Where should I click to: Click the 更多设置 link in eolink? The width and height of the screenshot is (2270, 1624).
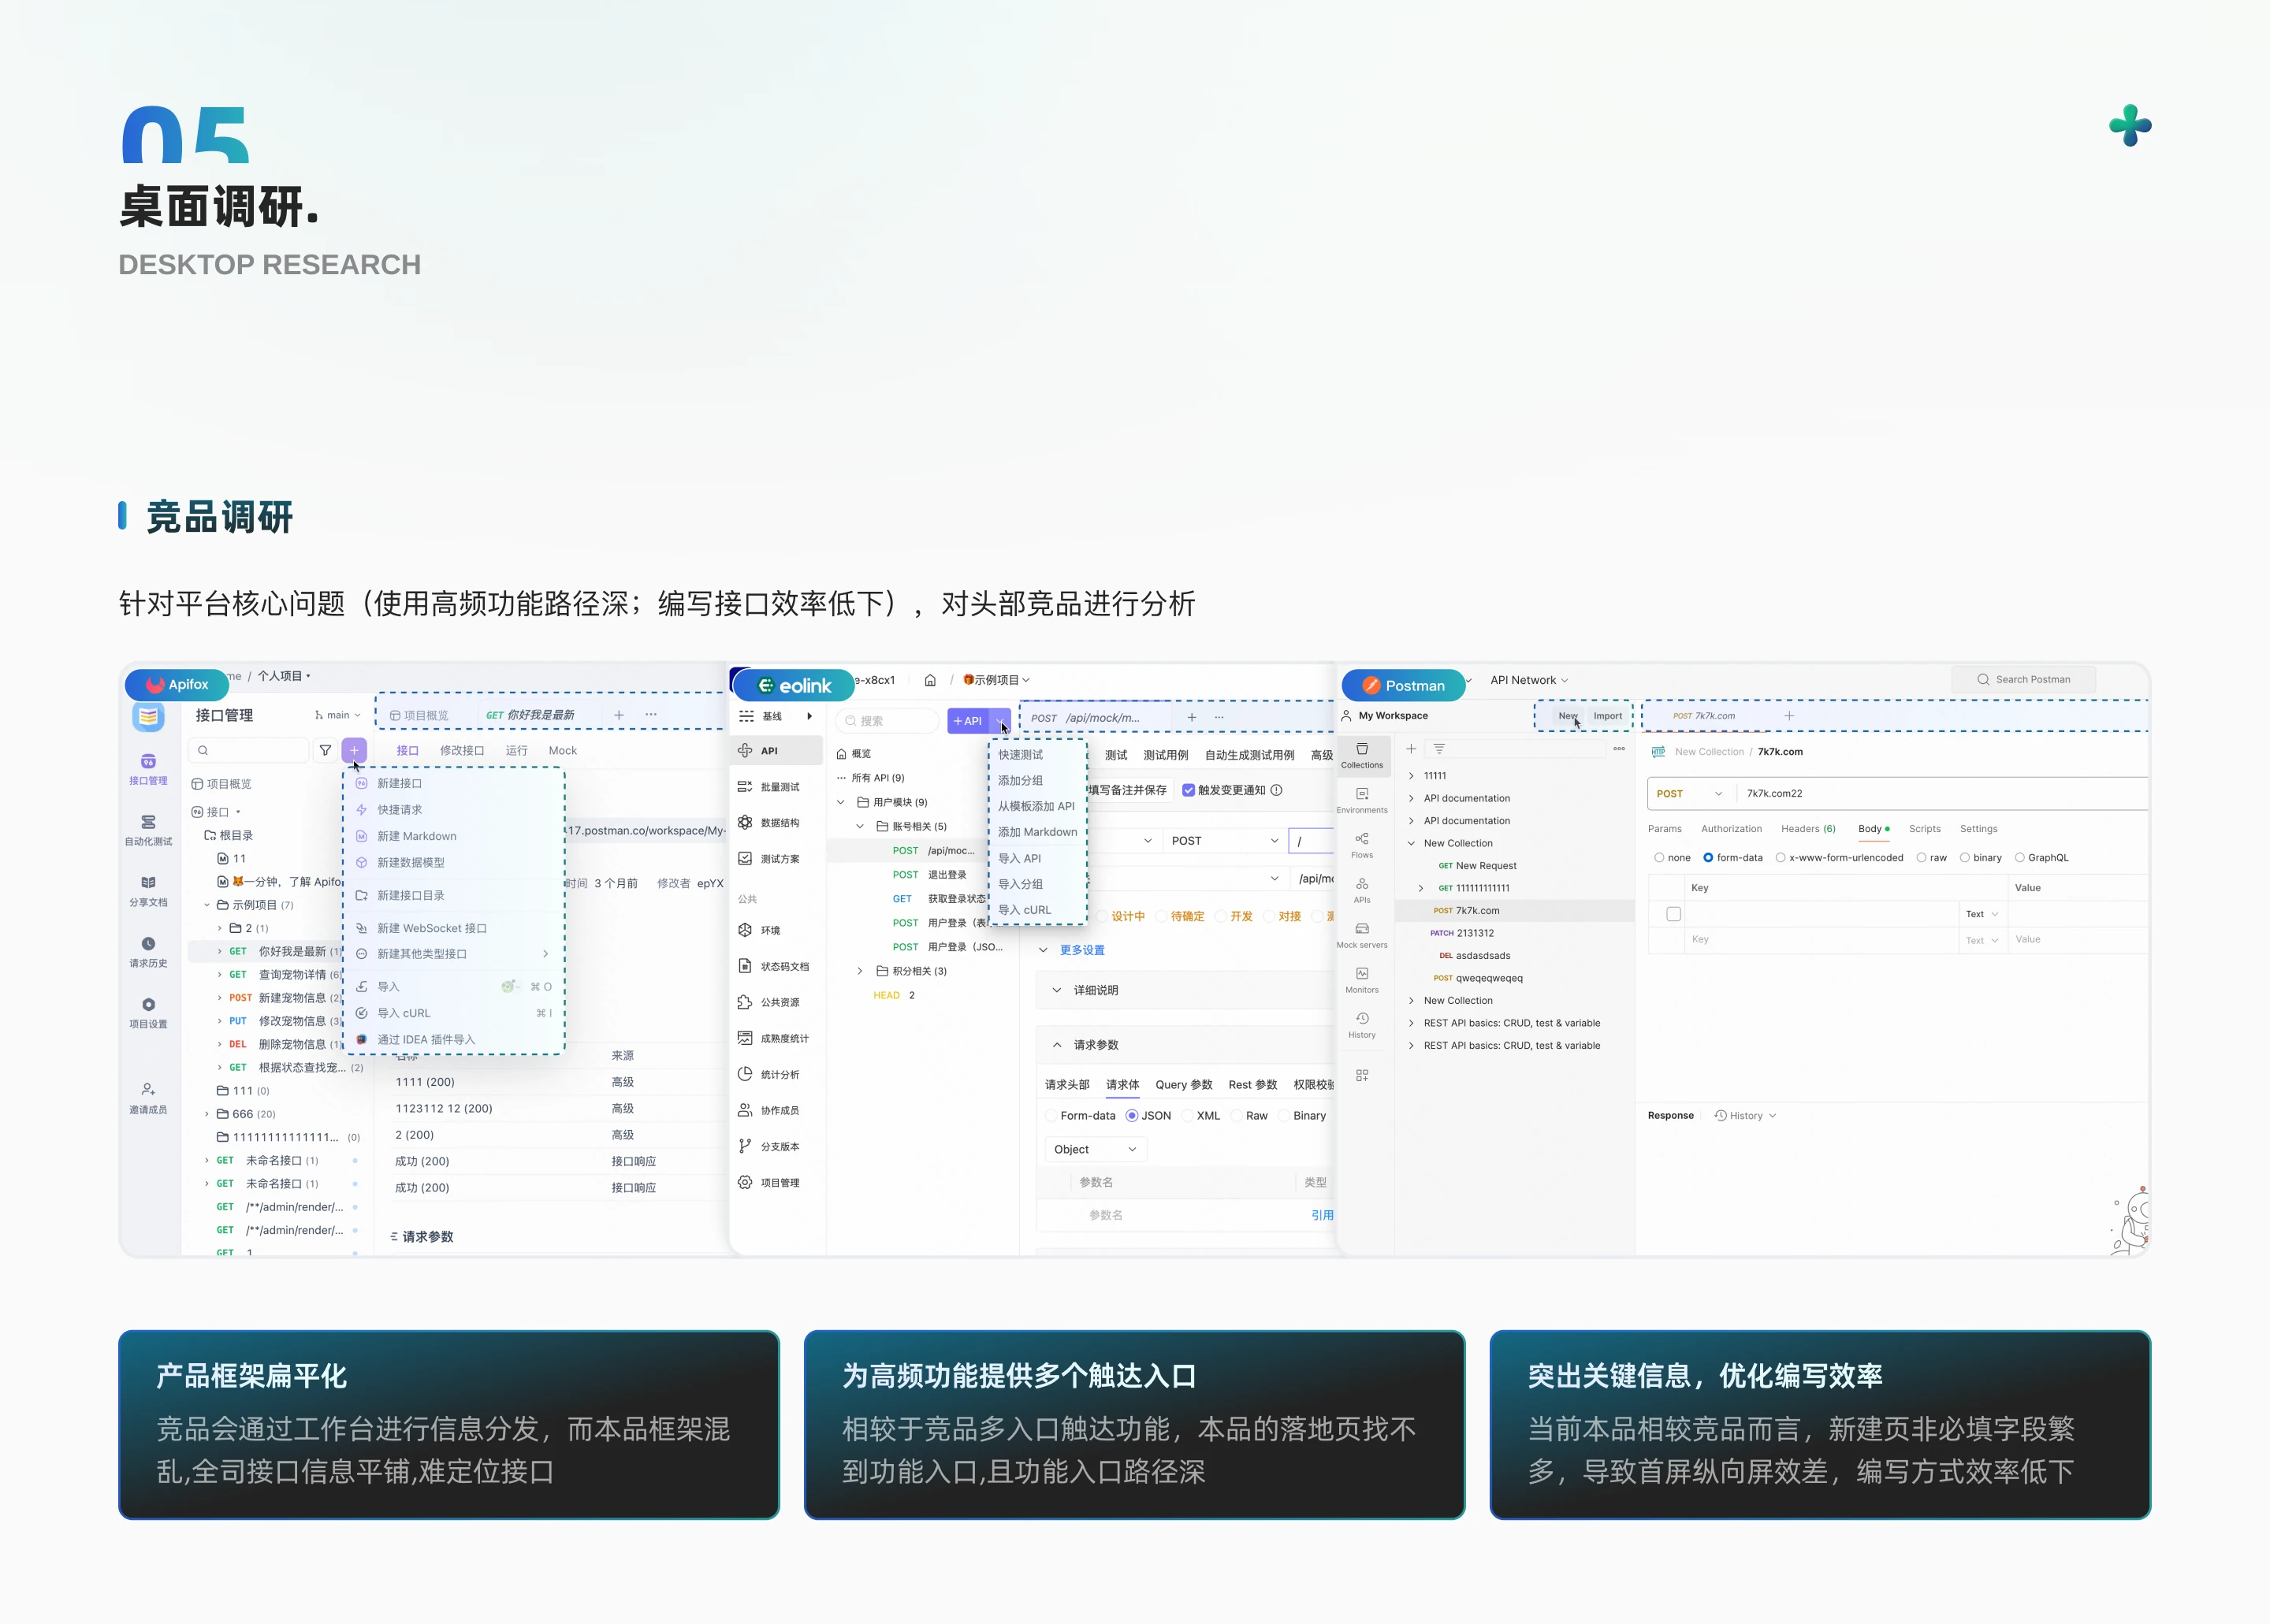point(1082,950)
